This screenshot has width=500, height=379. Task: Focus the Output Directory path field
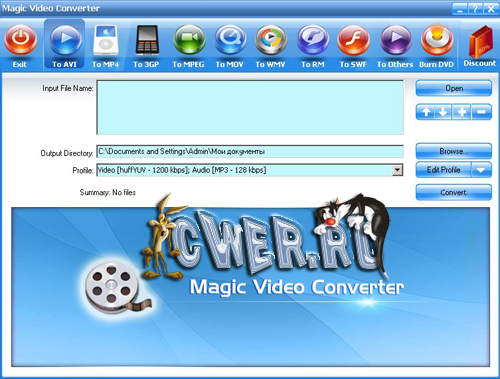[x=250, y=151]
